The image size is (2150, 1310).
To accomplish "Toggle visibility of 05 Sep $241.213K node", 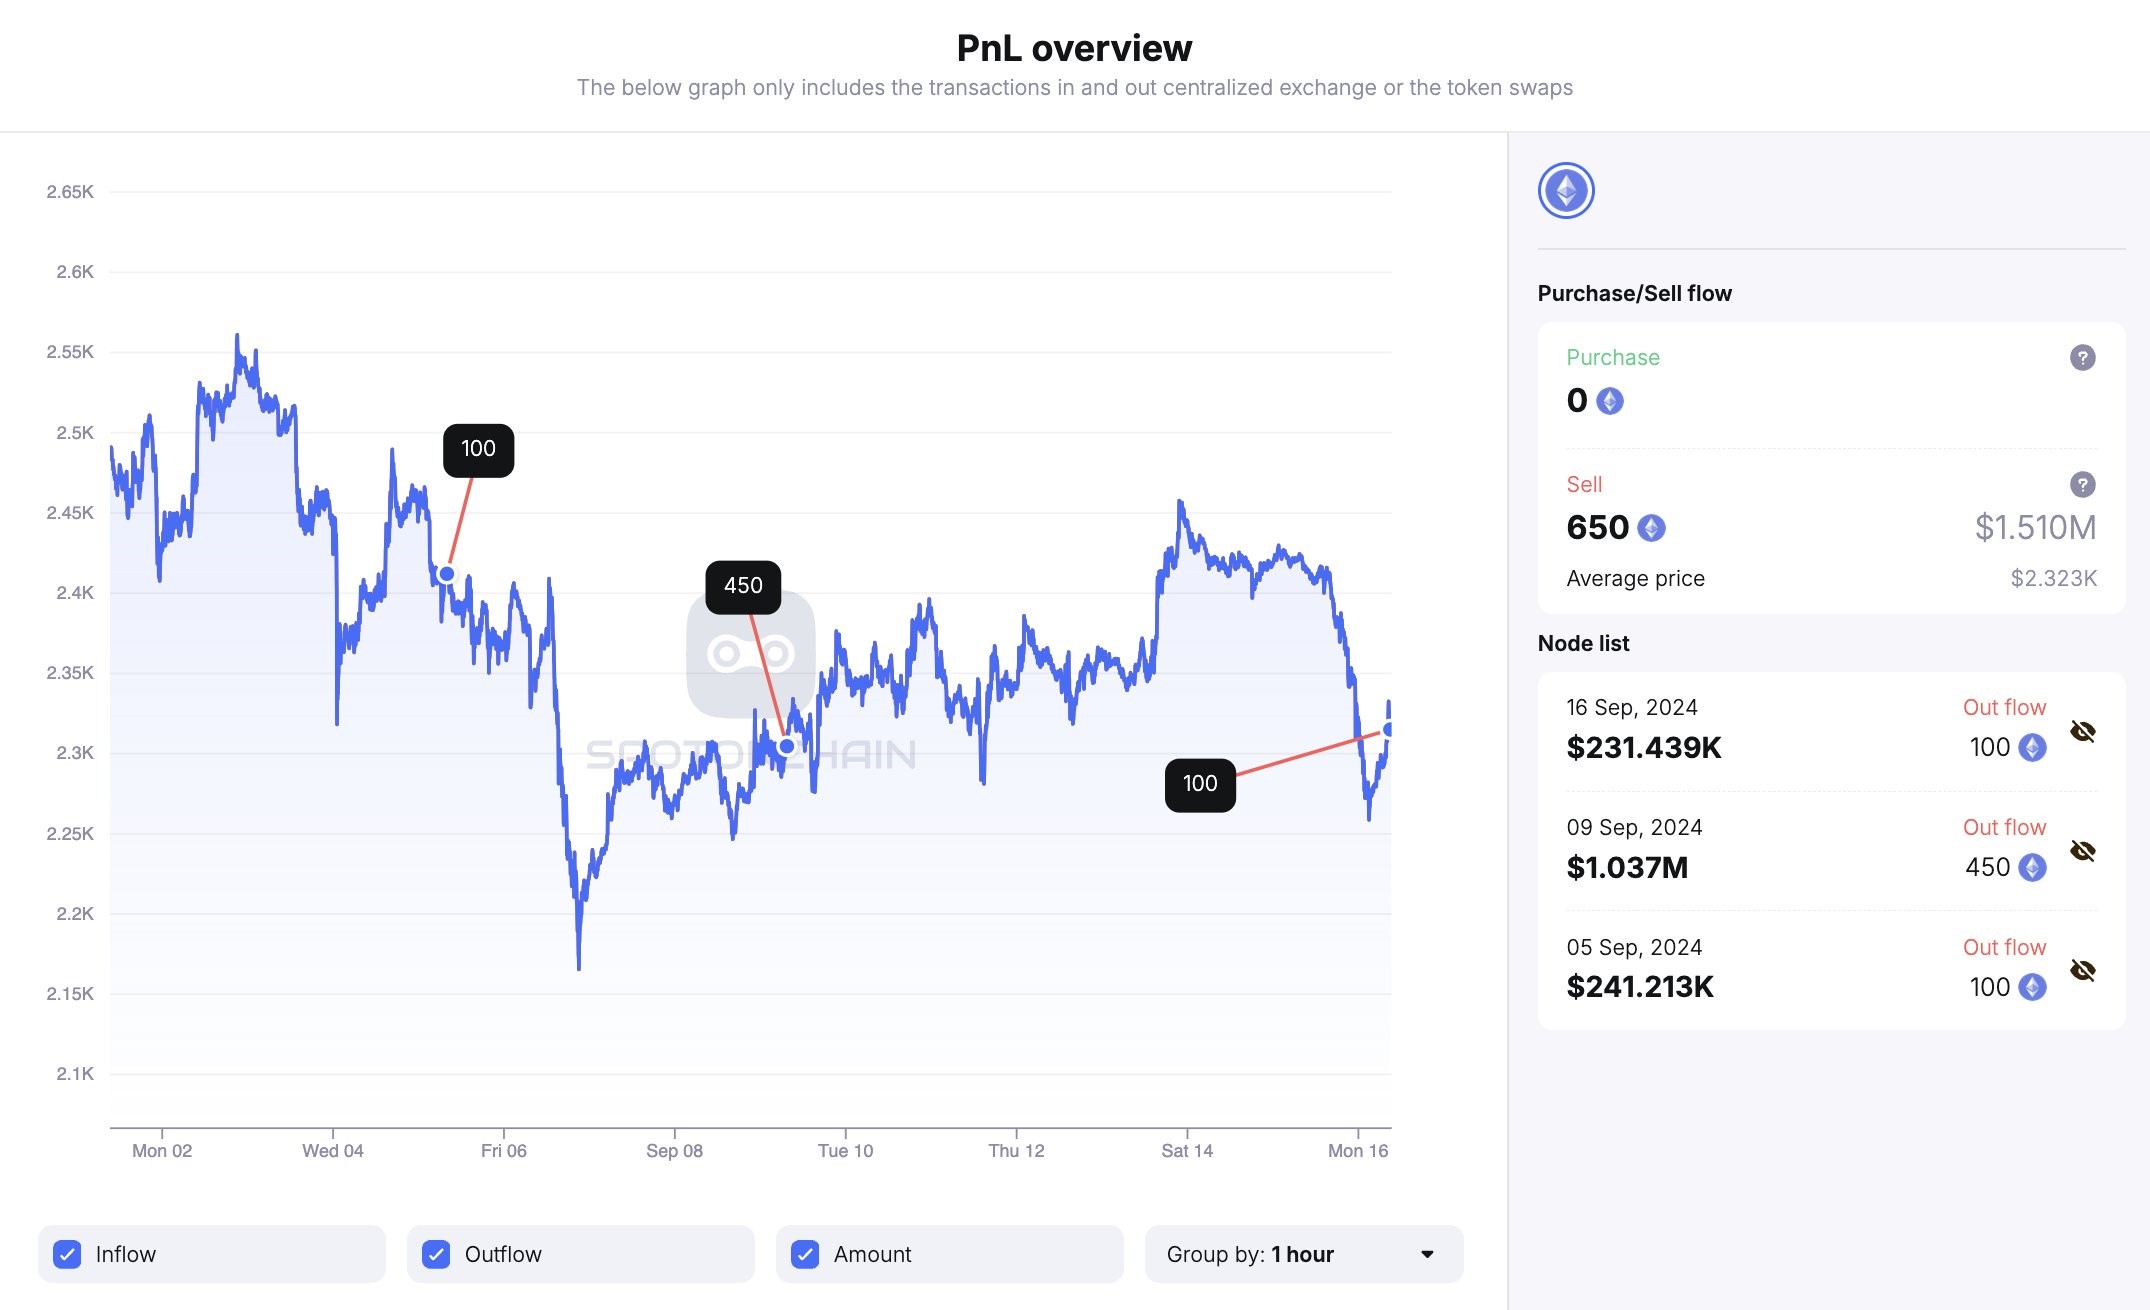I will [x=2083, y=970].
